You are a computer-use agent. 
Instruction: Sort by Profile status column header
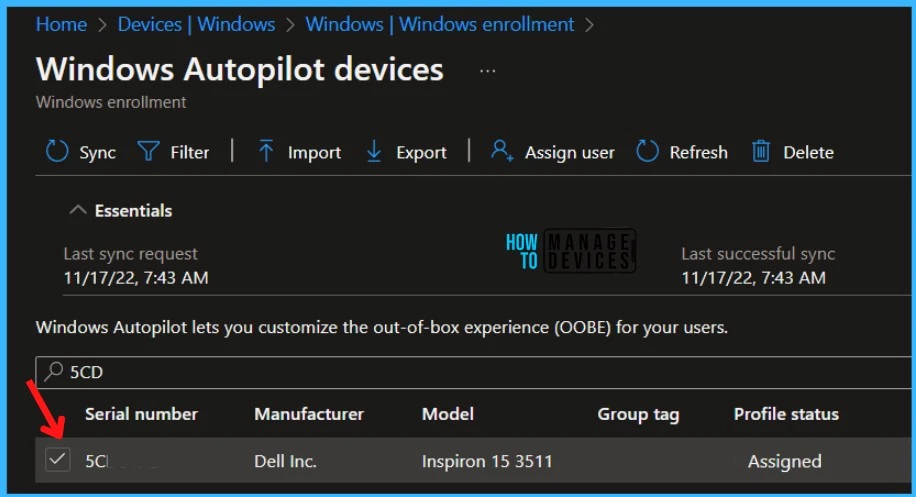coord(786,414)
